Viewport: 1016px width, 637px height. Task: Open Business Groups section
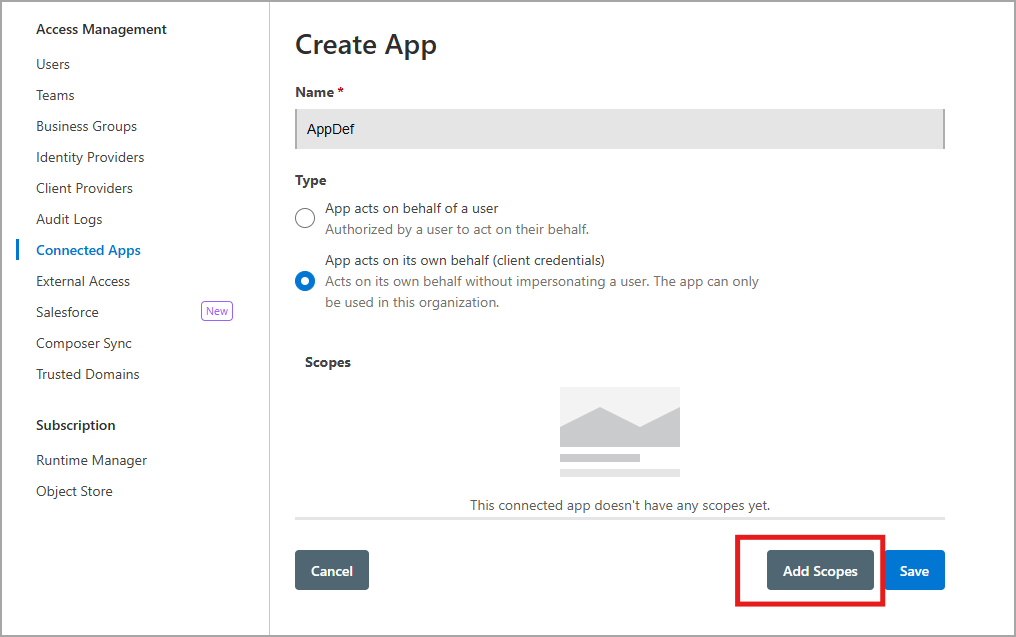coord(86,126)
